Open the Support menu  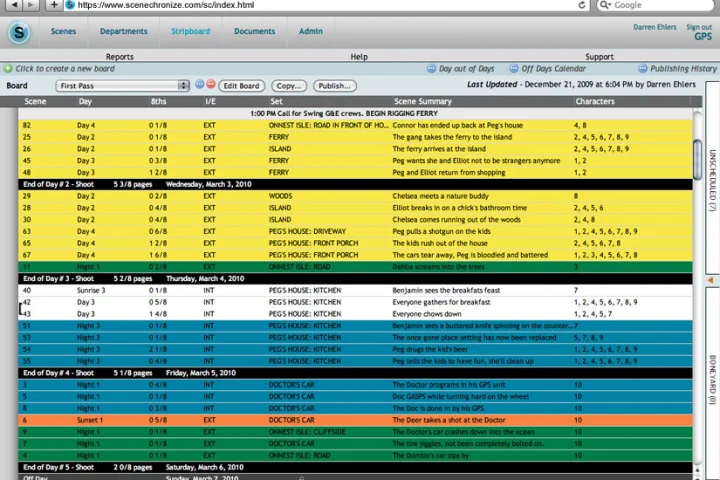[x=599, y=56]
